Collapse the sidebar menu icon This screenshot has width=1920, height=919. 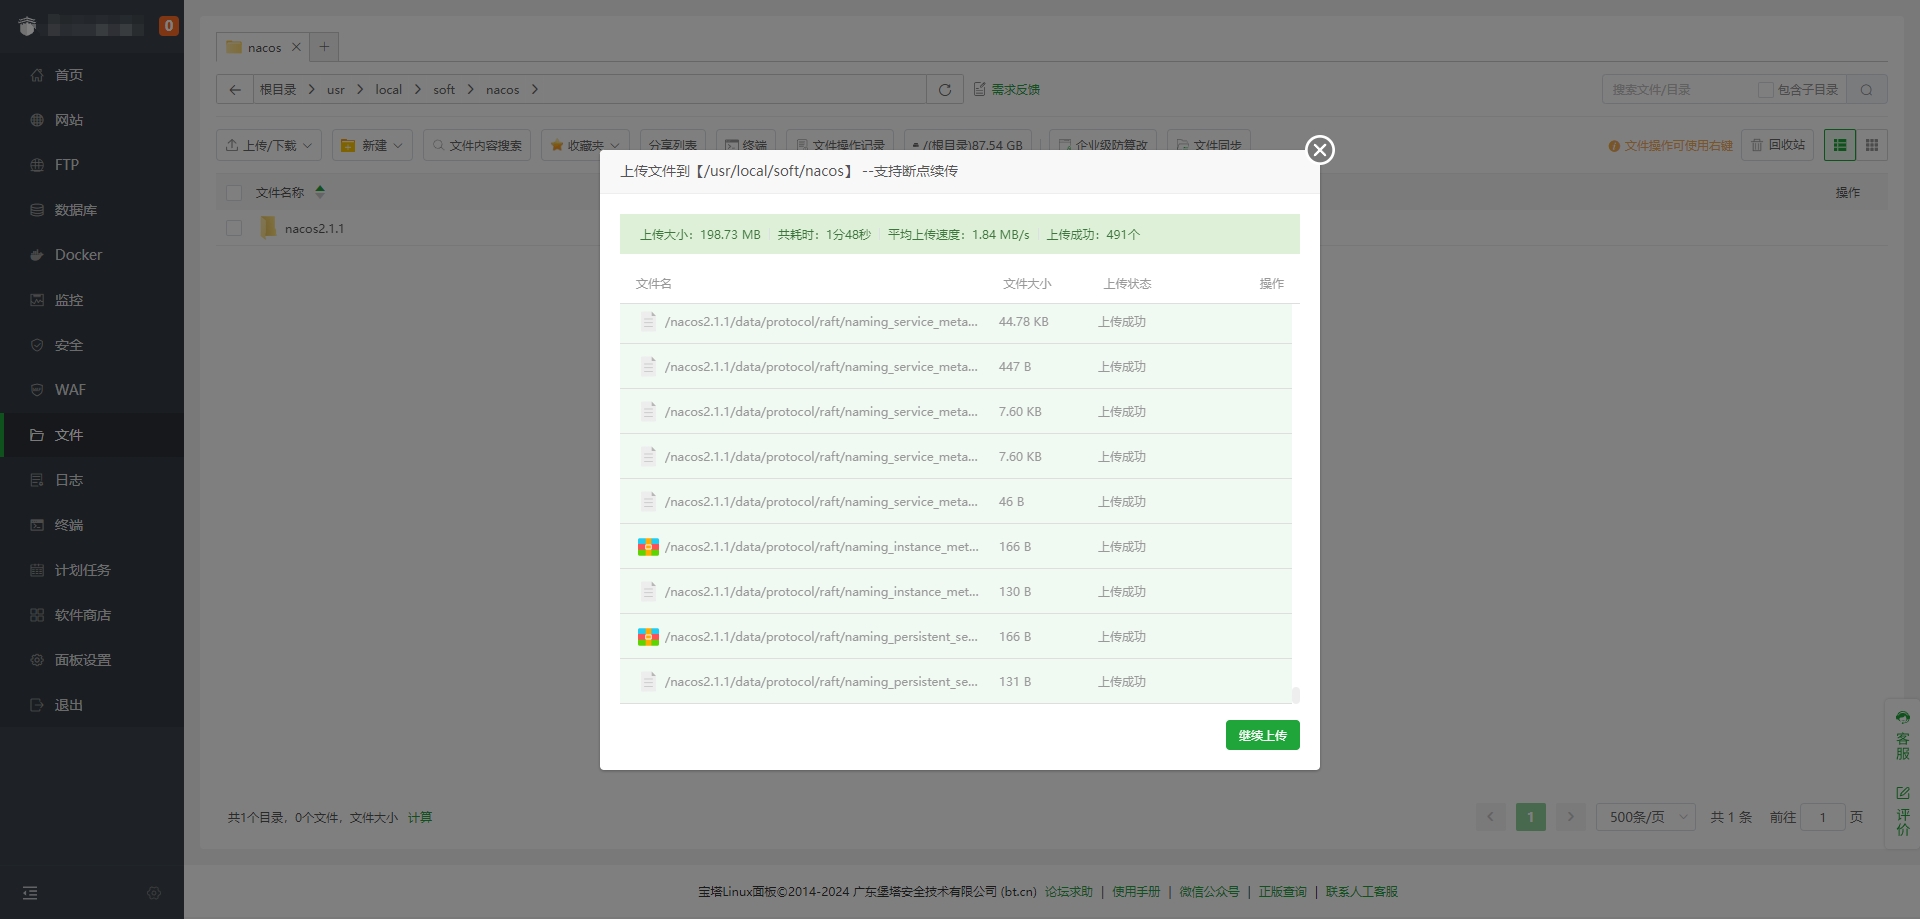tap(30, 893)
